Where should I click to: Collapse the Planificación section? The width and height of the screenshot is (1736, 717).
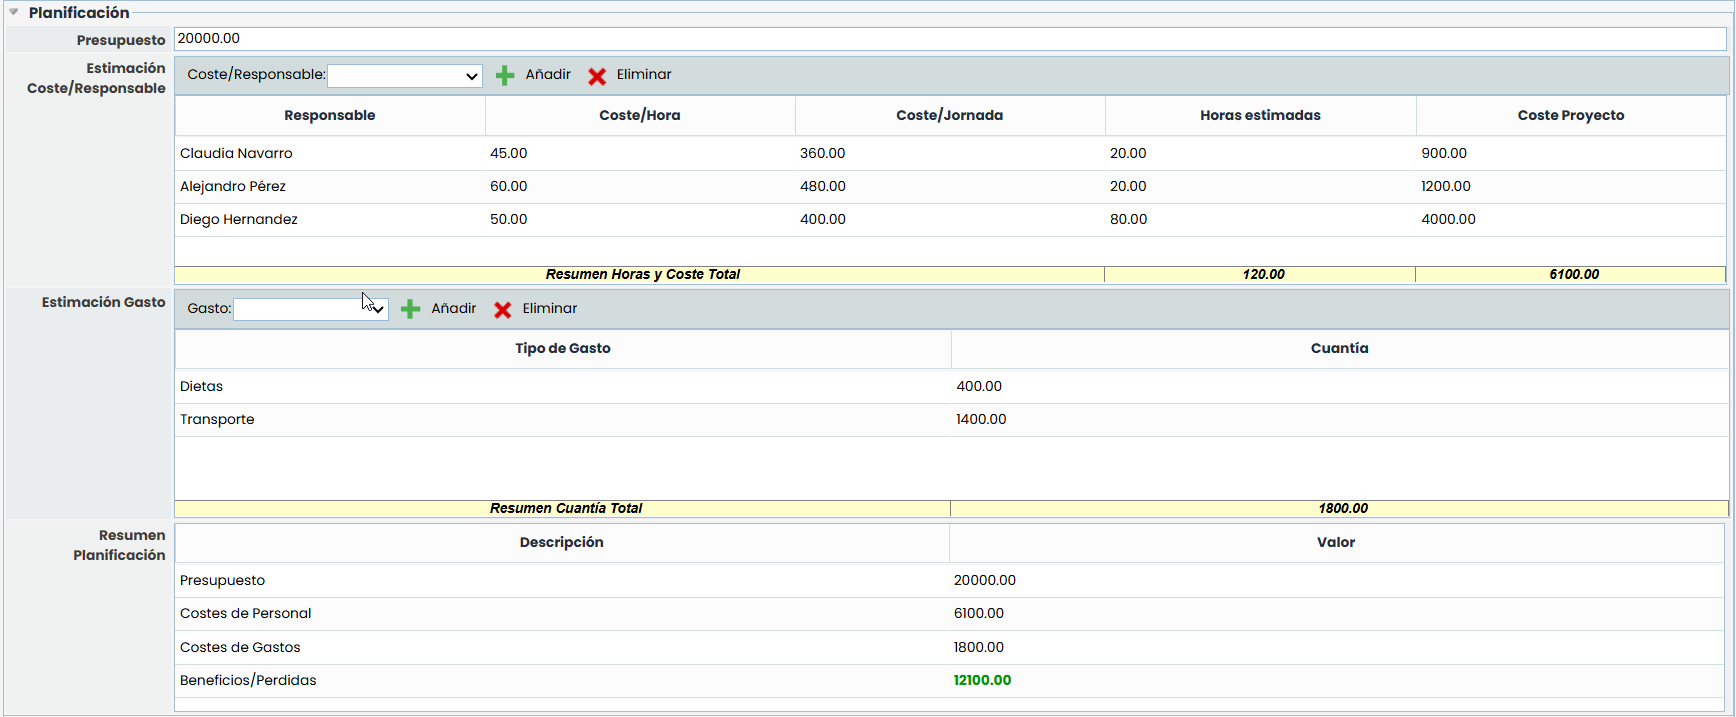pyautogui.click(x=14, y=13)
